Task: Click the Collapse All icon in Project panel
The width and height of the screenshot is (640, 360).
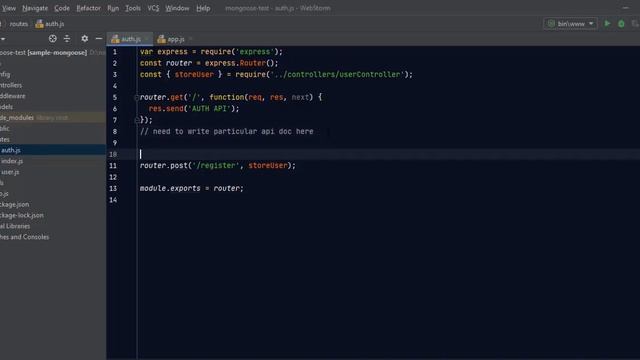Action: tap(67, 39)
